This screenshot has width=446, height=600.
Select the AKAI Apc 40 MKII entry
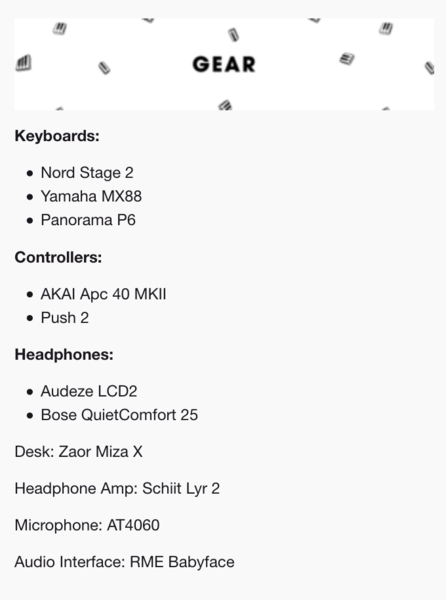[104, 294]
